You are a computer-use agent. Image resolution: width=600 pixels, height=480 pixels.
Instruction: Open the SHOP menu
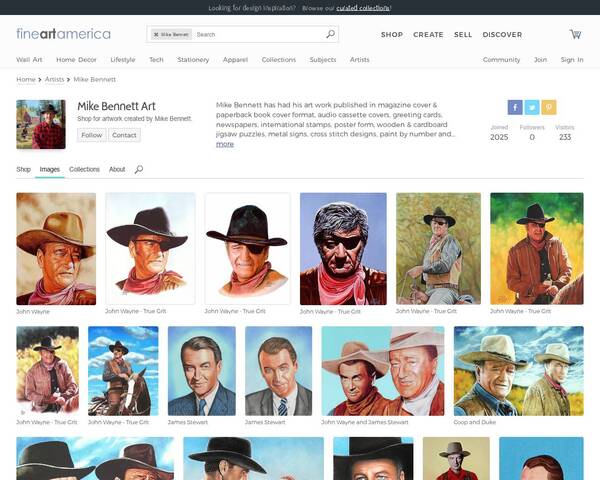392,34
